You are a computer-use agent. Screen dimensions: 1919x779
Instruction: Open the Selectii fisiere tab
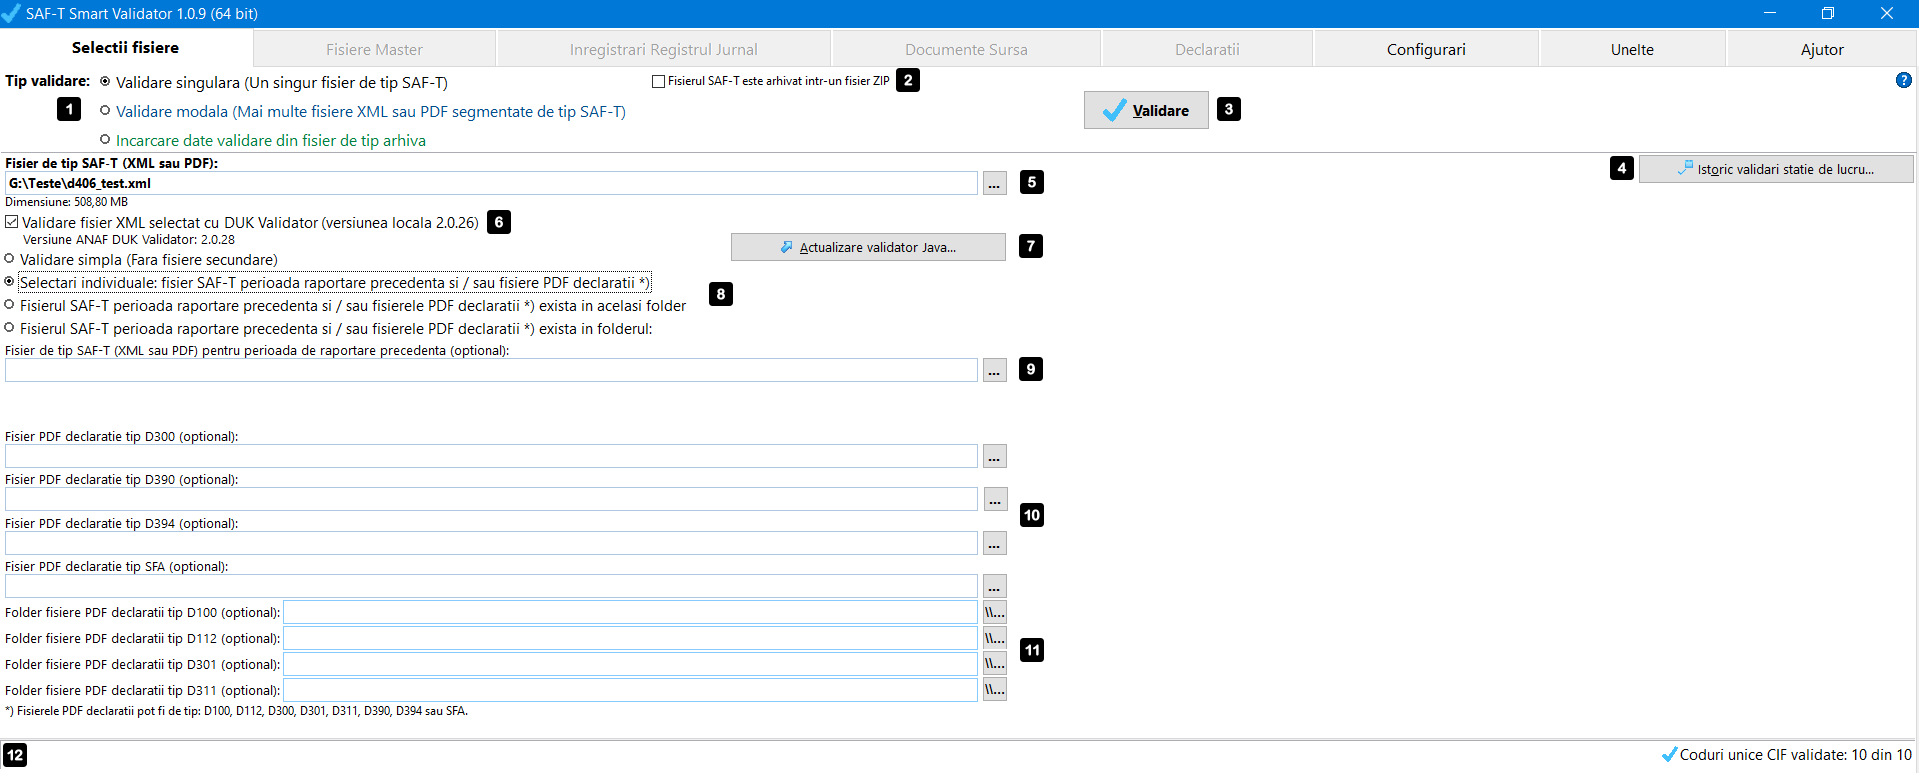(x=126, y=48)
